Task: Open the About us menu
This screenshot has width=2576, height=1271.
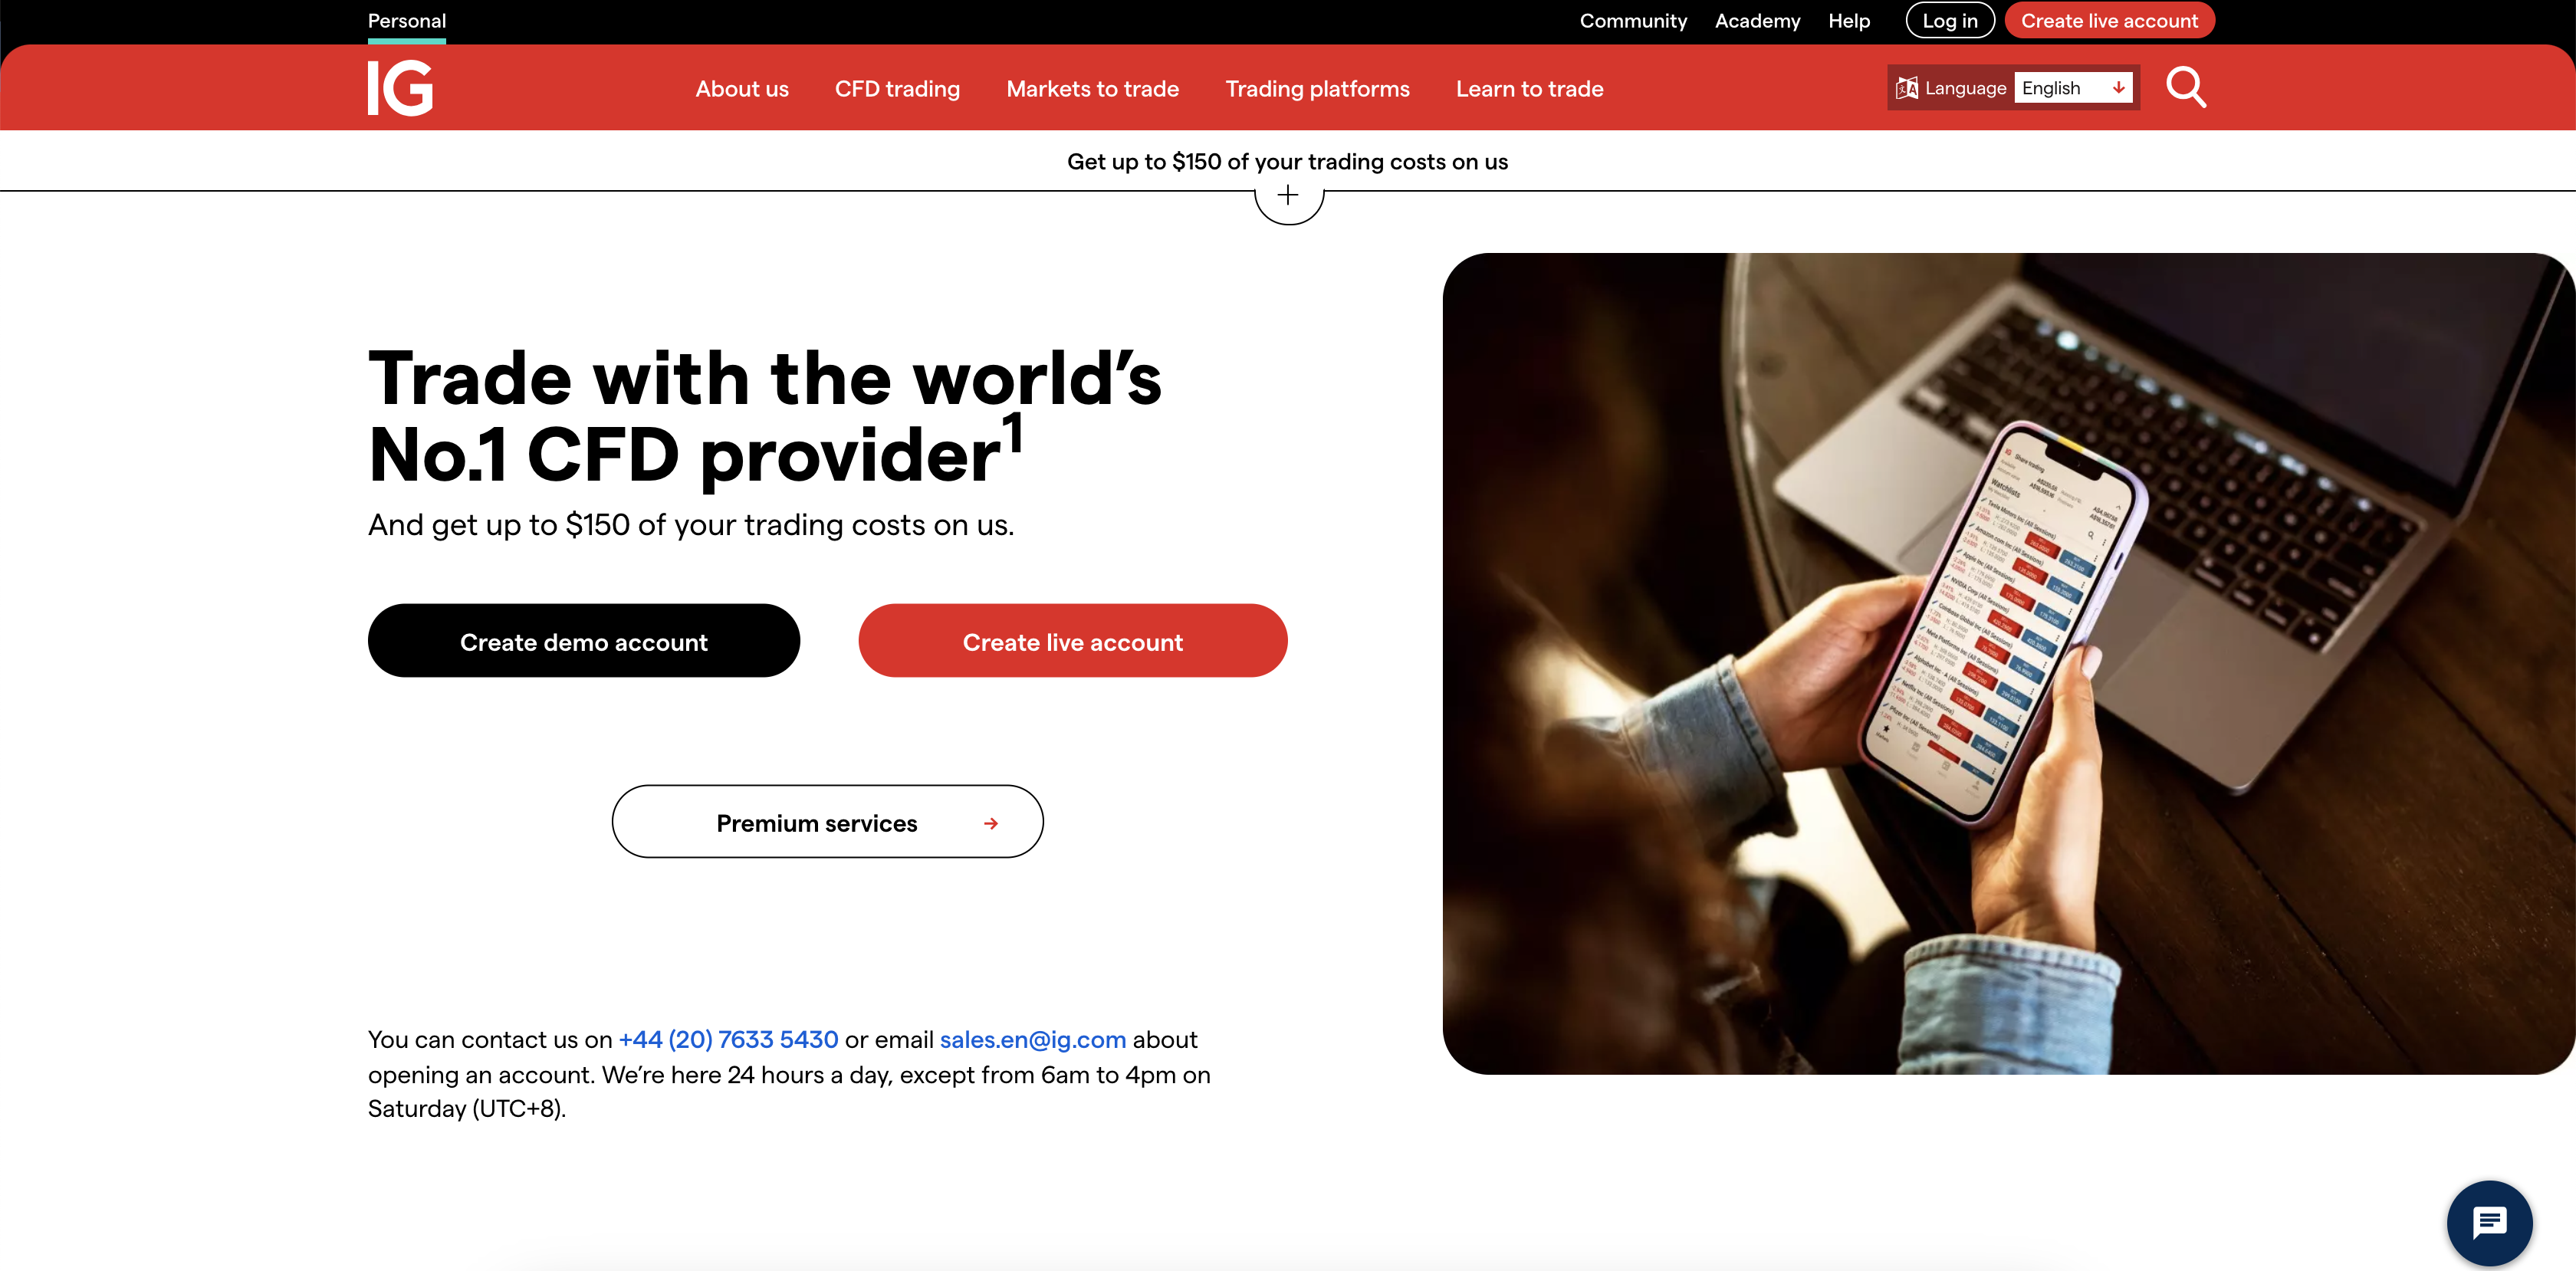Action: pos(742,89)
